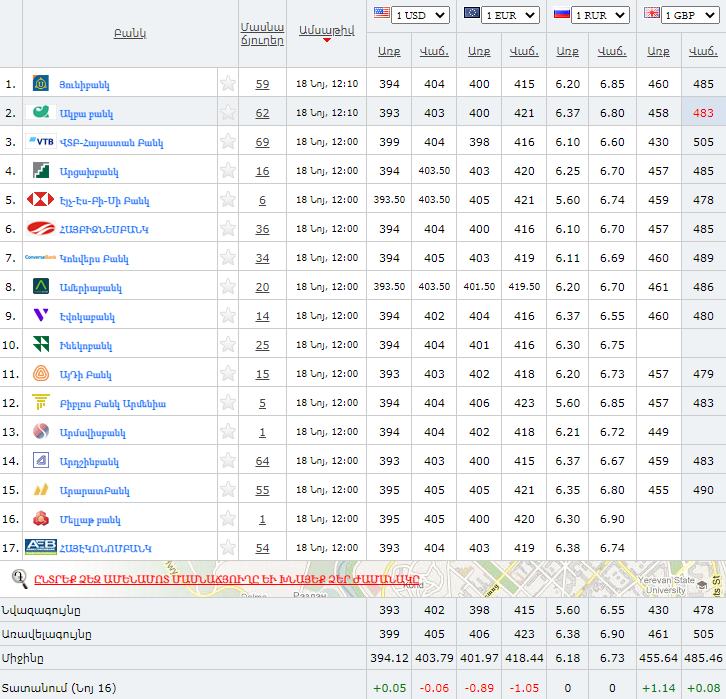Click the GBP maximum sell value 505 in summary
The height and width of the screenshot is (699, 726).
703,634
